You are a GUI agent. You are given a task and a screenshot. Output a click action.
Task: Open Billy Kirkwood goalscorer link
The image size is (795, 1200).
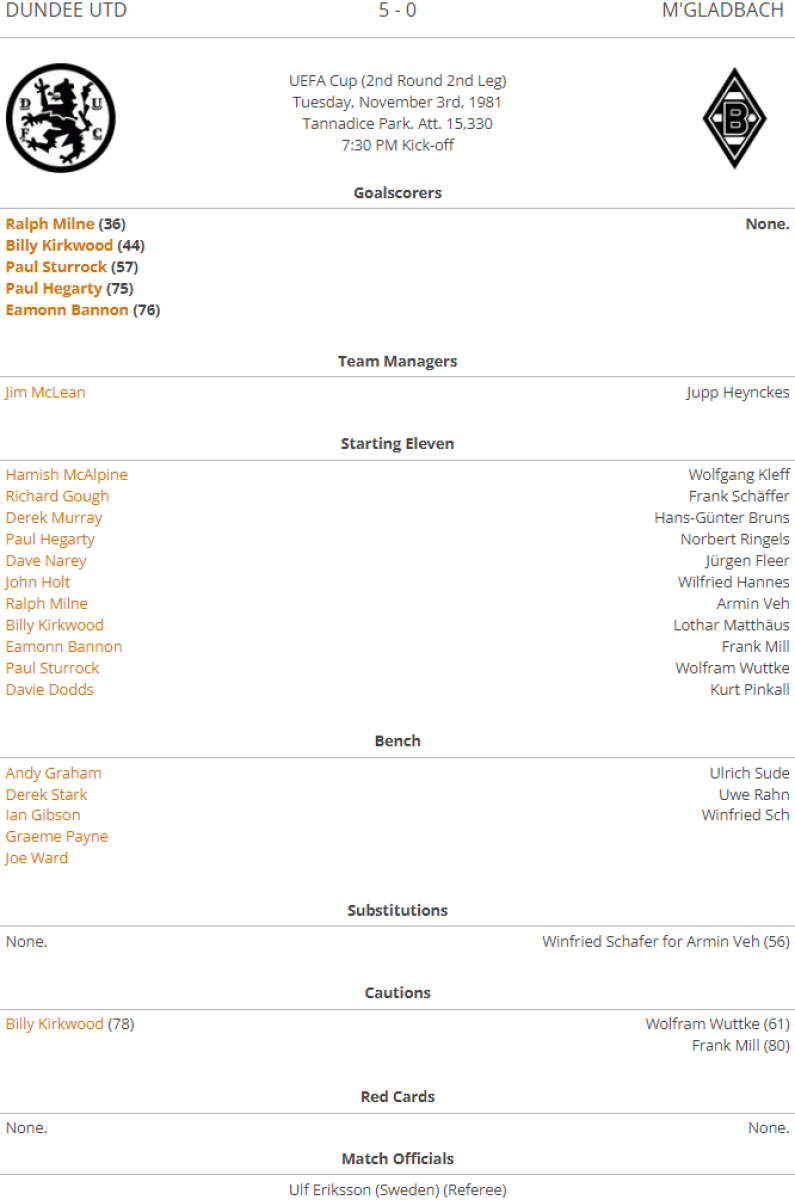(x=59, y=245)
